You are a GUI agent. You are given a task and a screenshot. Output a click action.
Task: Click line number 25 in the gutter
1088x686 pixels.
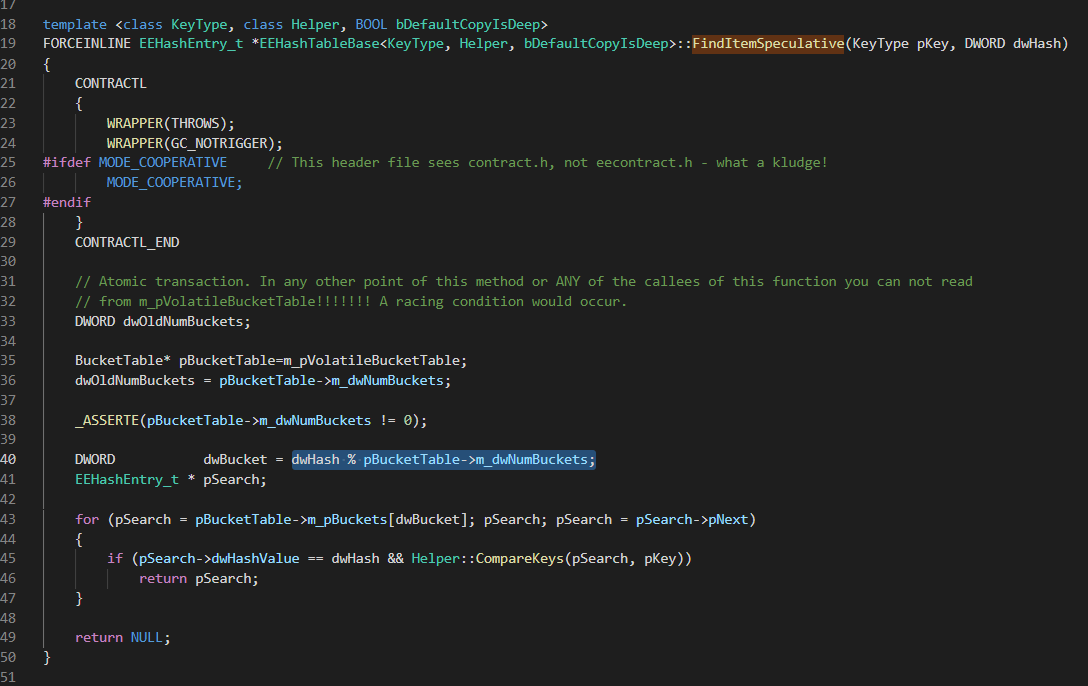tap(8, 162)
